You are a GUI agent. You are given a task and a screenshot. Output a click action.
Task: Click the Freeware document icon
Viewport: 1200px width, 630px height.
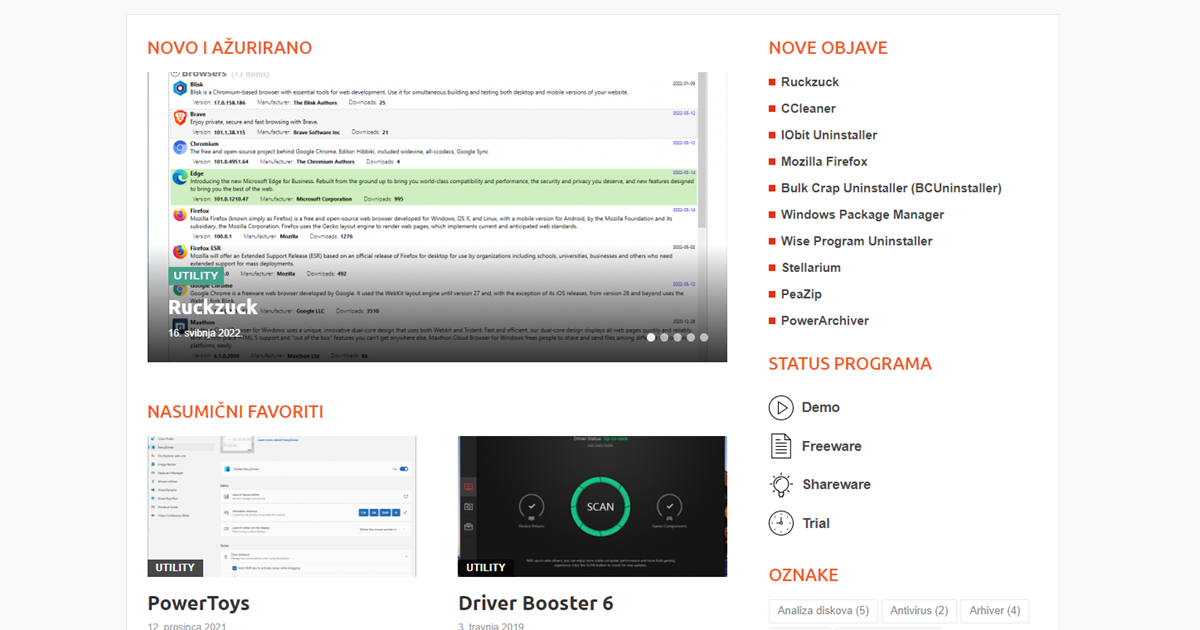pyautogui.click(x=781, y=446)
